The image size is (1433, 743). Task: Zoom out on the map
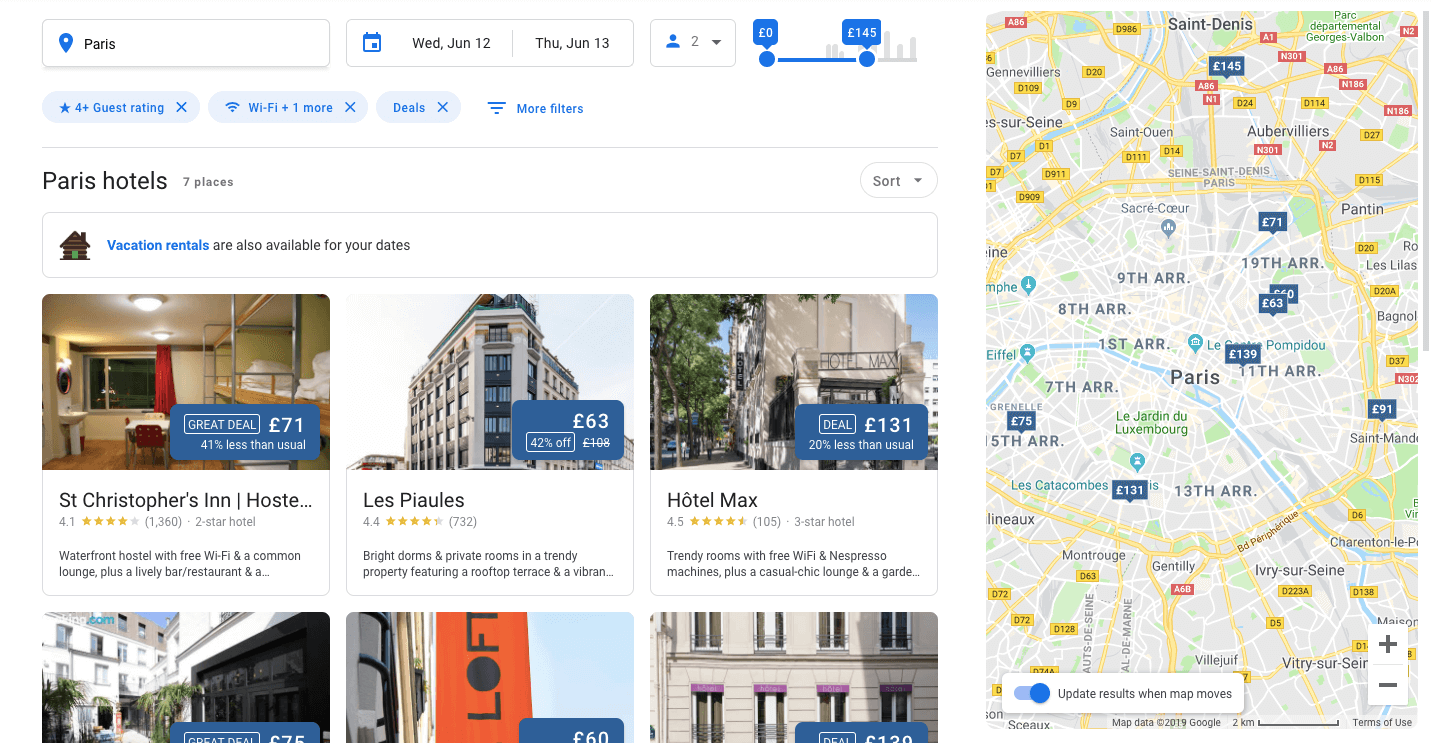point(1388,685)
